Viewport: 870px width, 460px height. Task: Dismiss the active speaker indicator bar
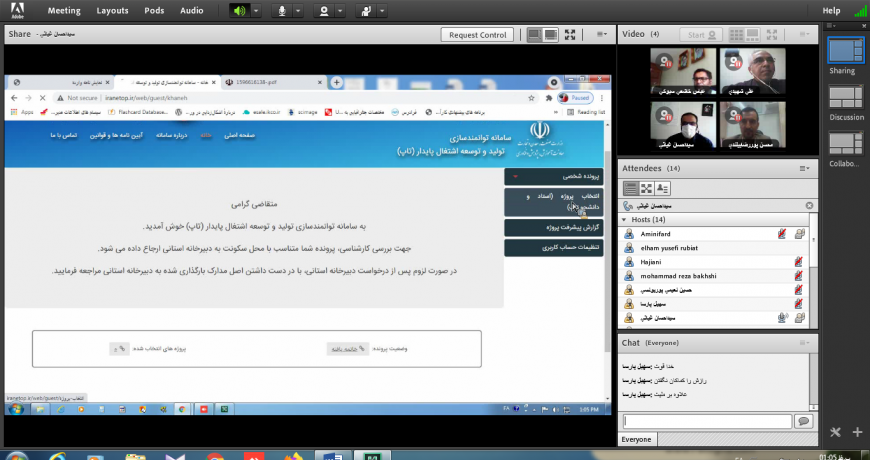(x=809, y=206)
